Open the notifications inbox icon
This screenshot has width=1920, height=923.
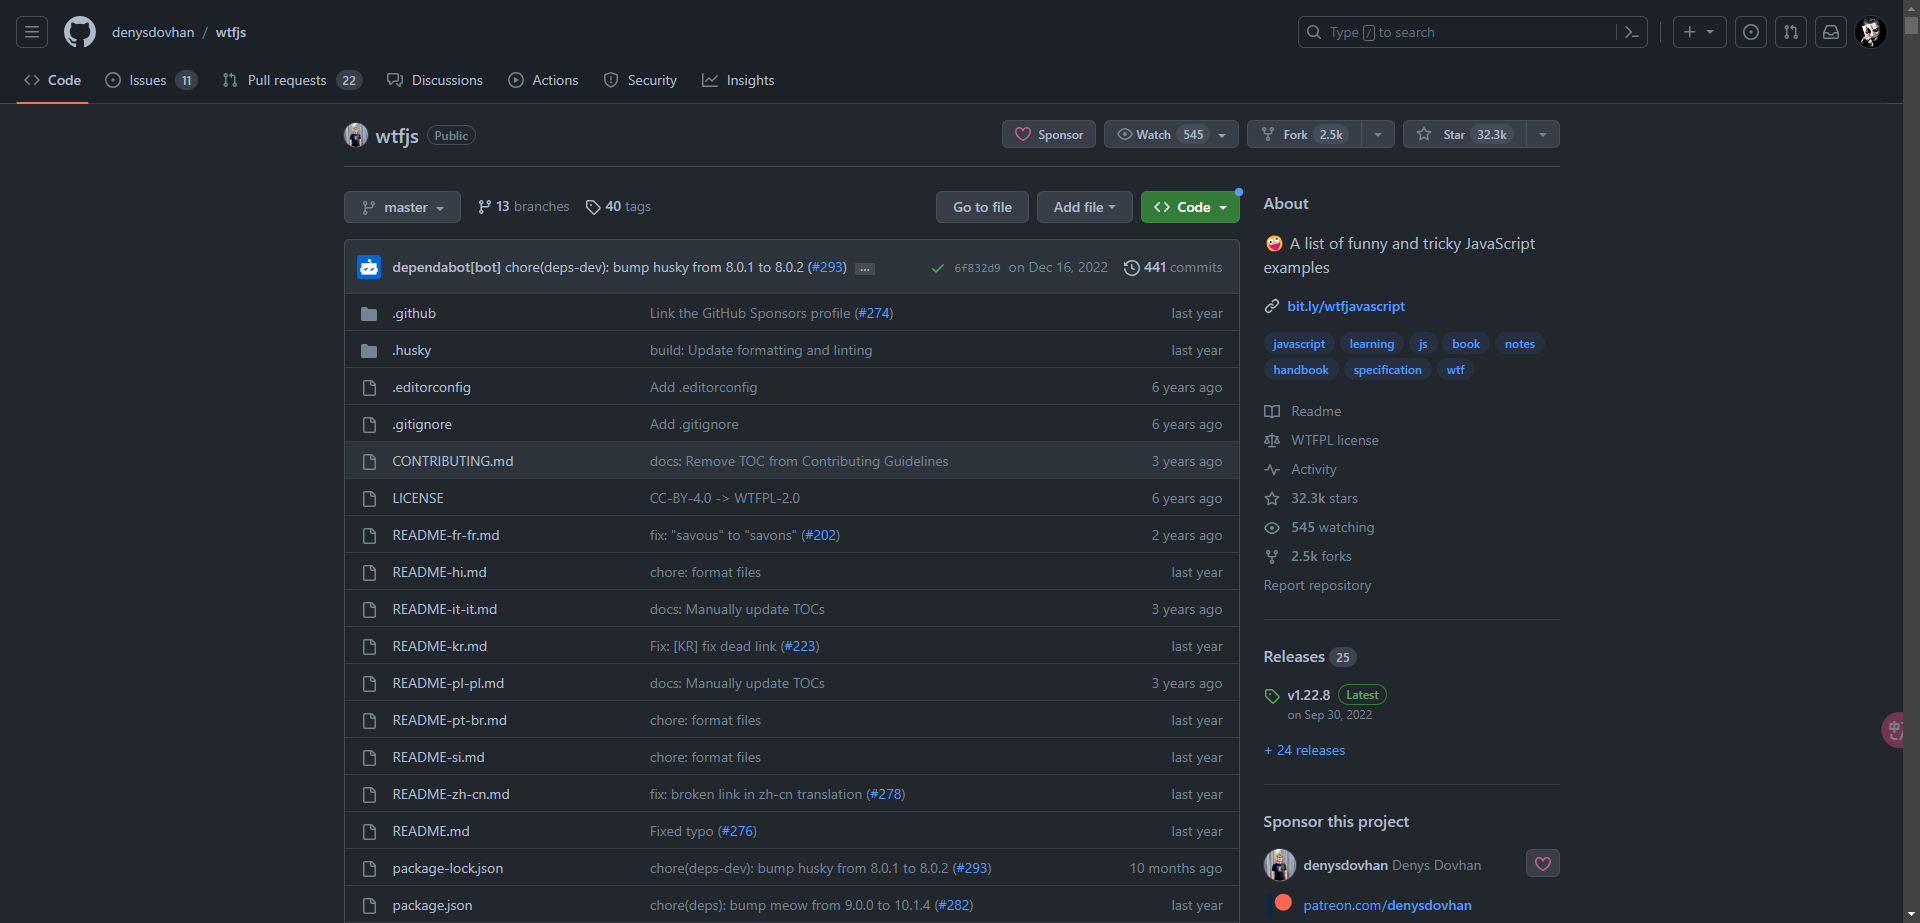[1831, 32]
